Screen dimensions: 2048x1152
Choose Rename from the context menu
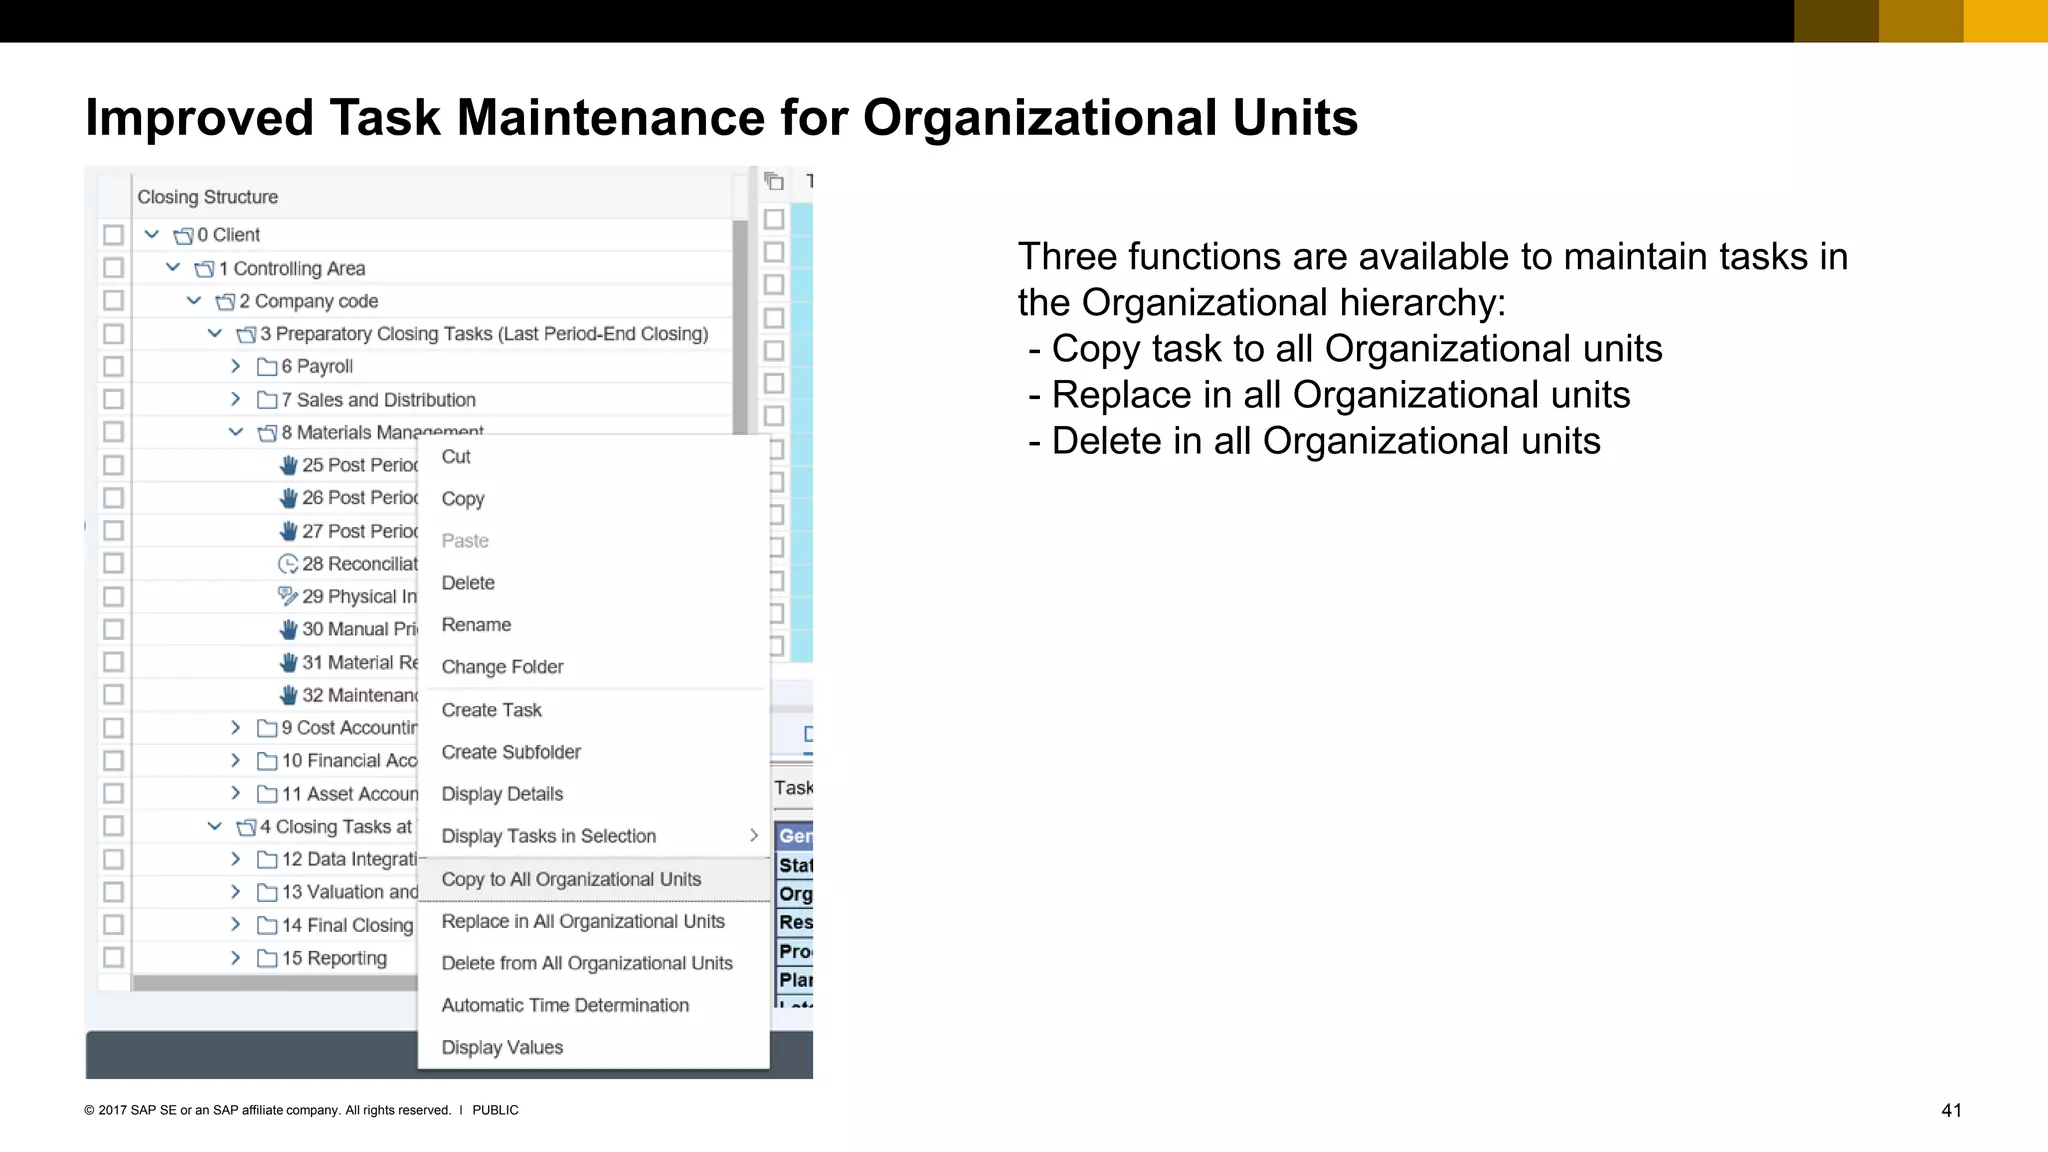476,625
